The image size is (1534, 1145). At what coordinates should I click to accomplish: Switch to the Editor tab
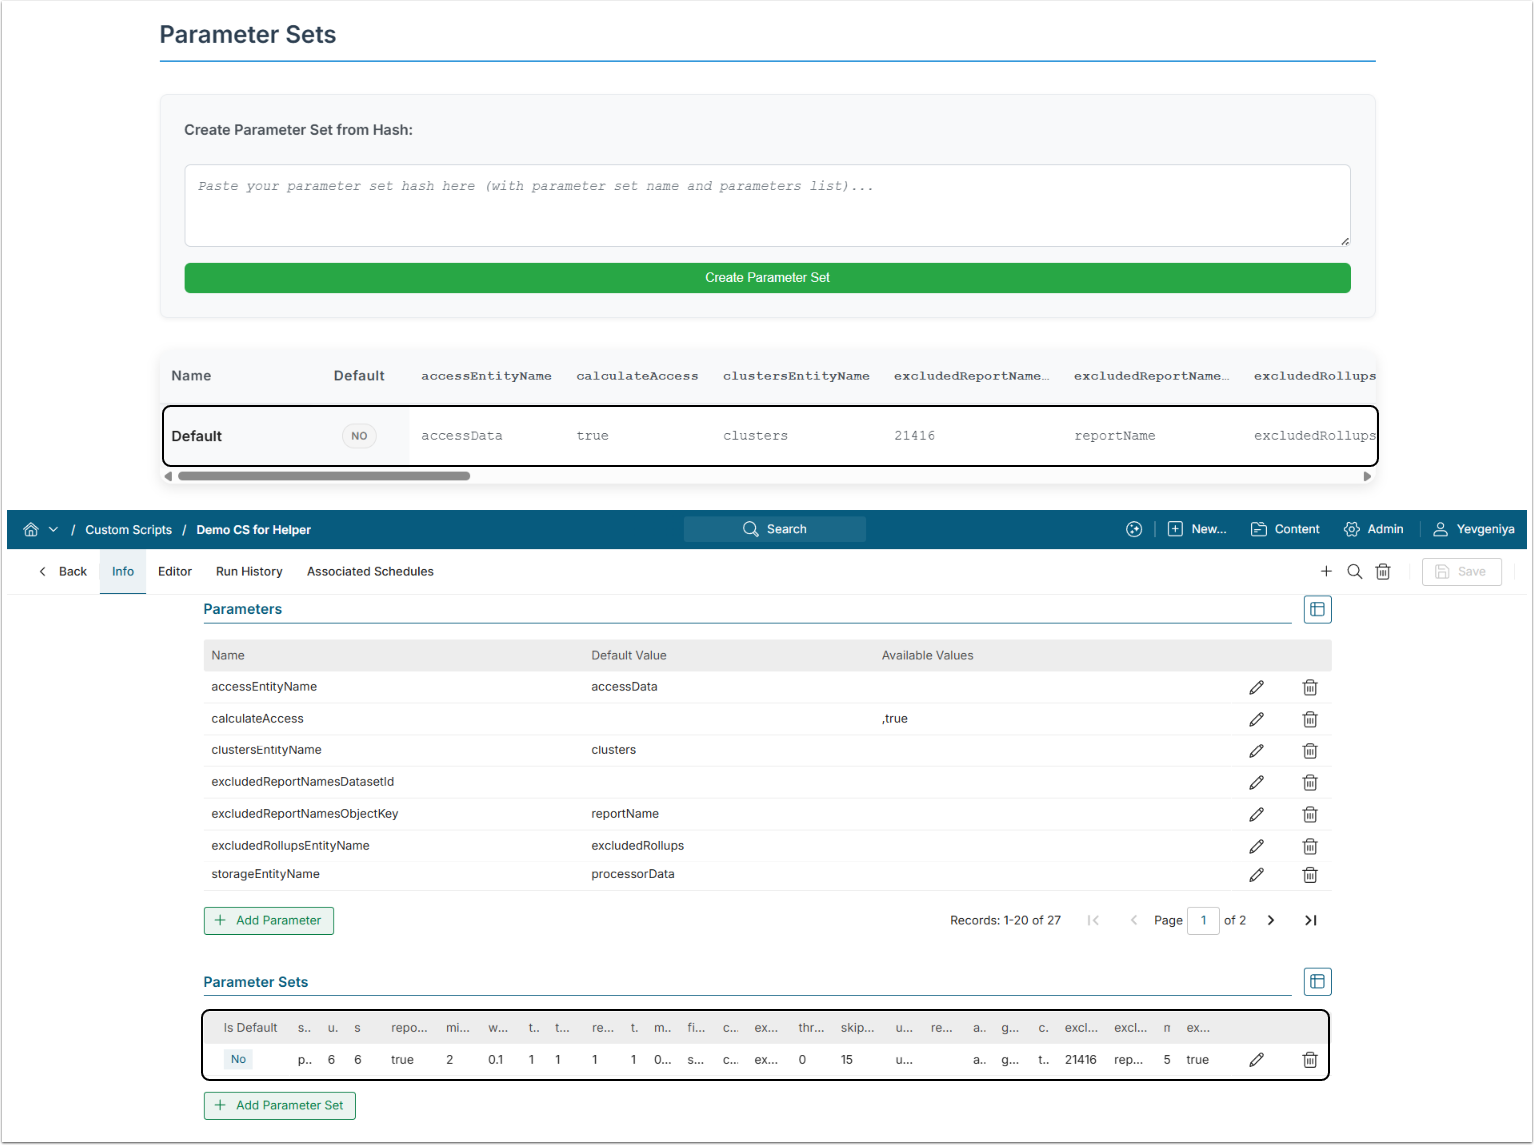[175, 572]
